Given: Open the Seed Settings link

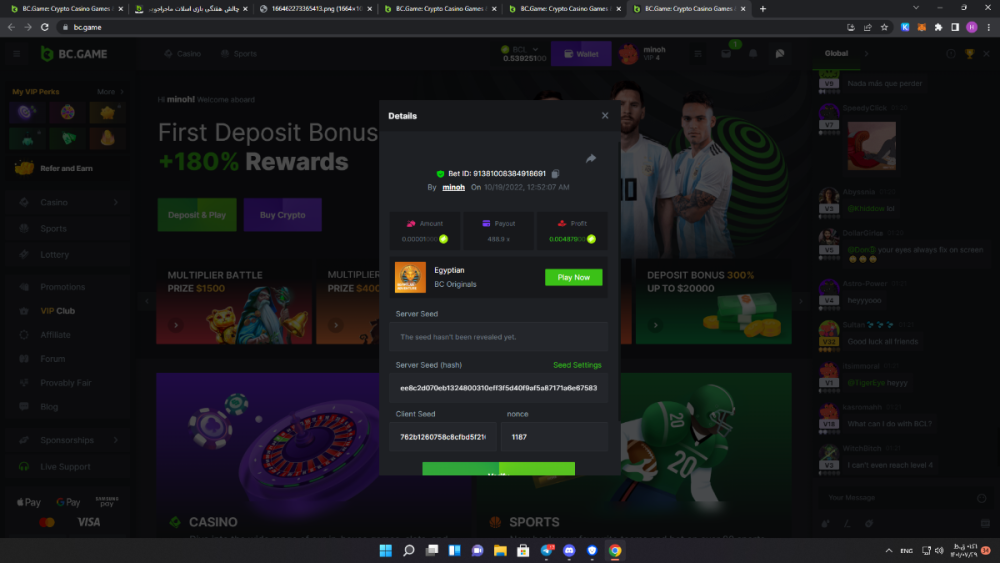Looking at the screenshot, I should [x=577, y=365].
